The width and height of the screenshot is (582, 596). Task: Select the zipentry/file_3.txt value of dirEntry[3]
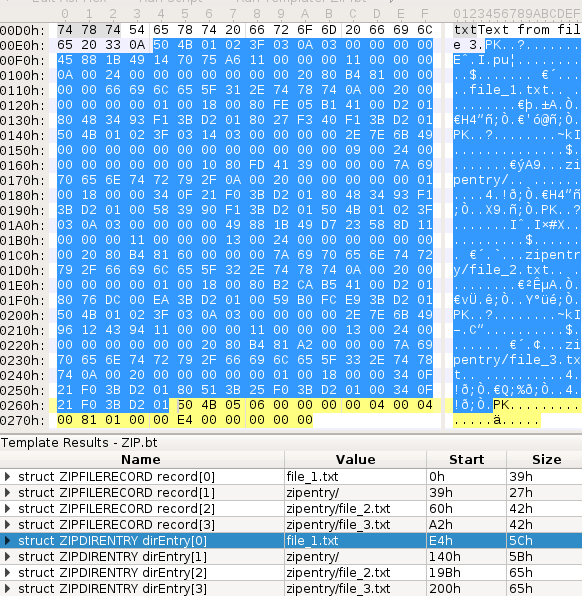pyautogui.click(x=338, y=589)
